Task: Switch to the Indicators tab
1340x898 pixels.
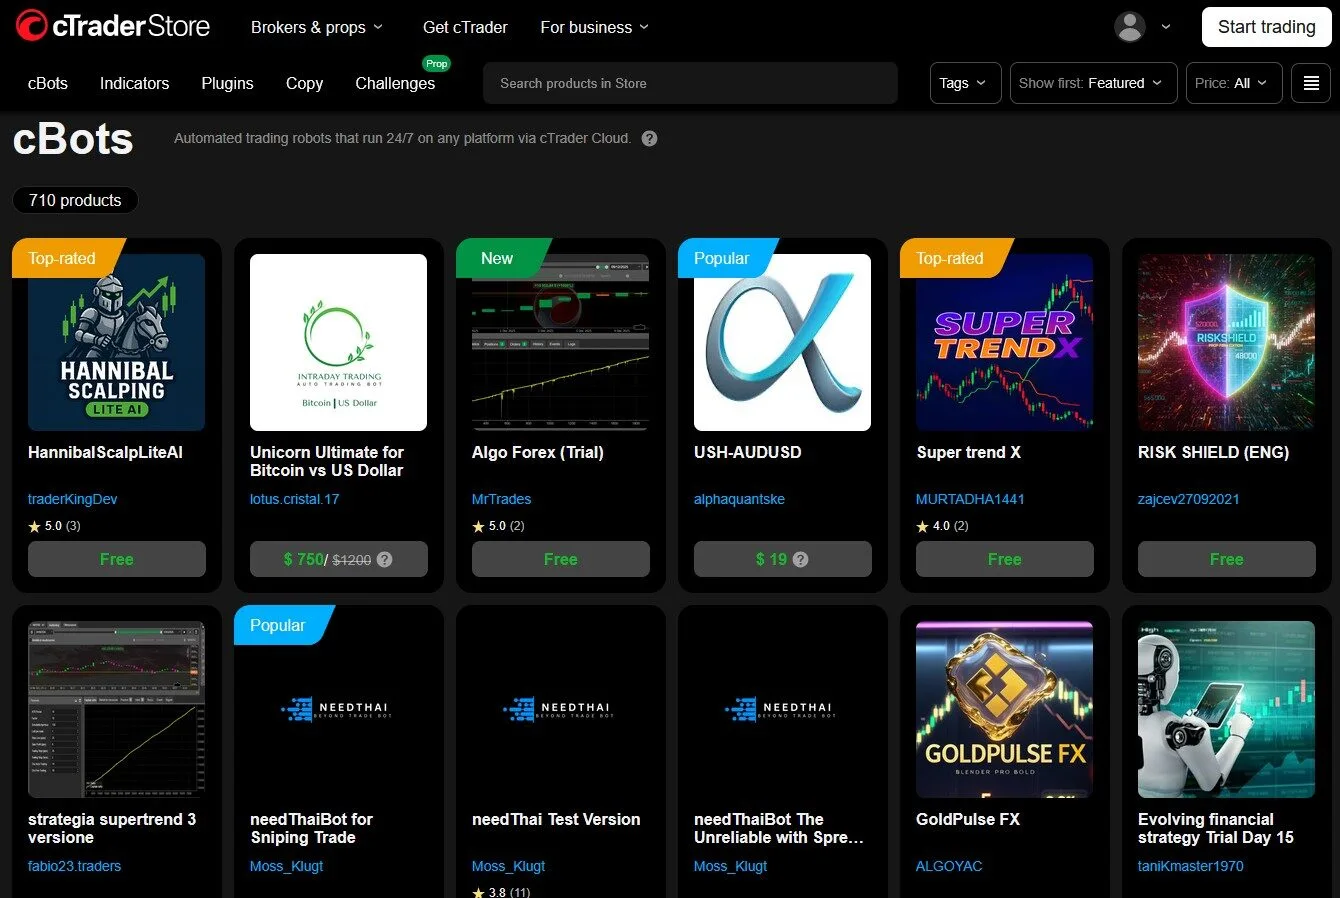Action: click(134, 83)
